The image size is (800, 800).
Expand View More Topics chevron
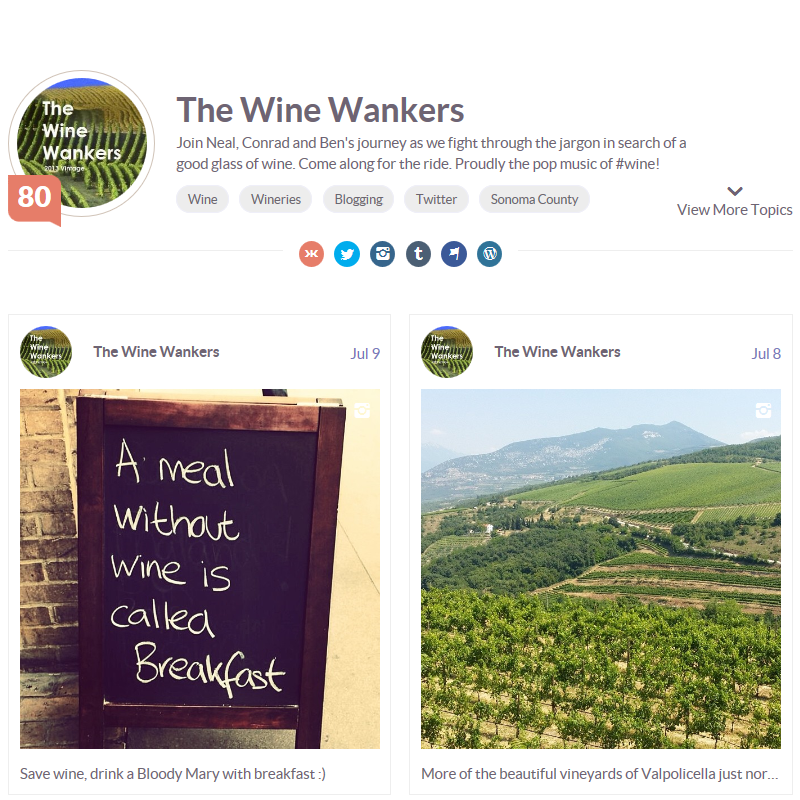pyautogui.click(x=735, y=191)
